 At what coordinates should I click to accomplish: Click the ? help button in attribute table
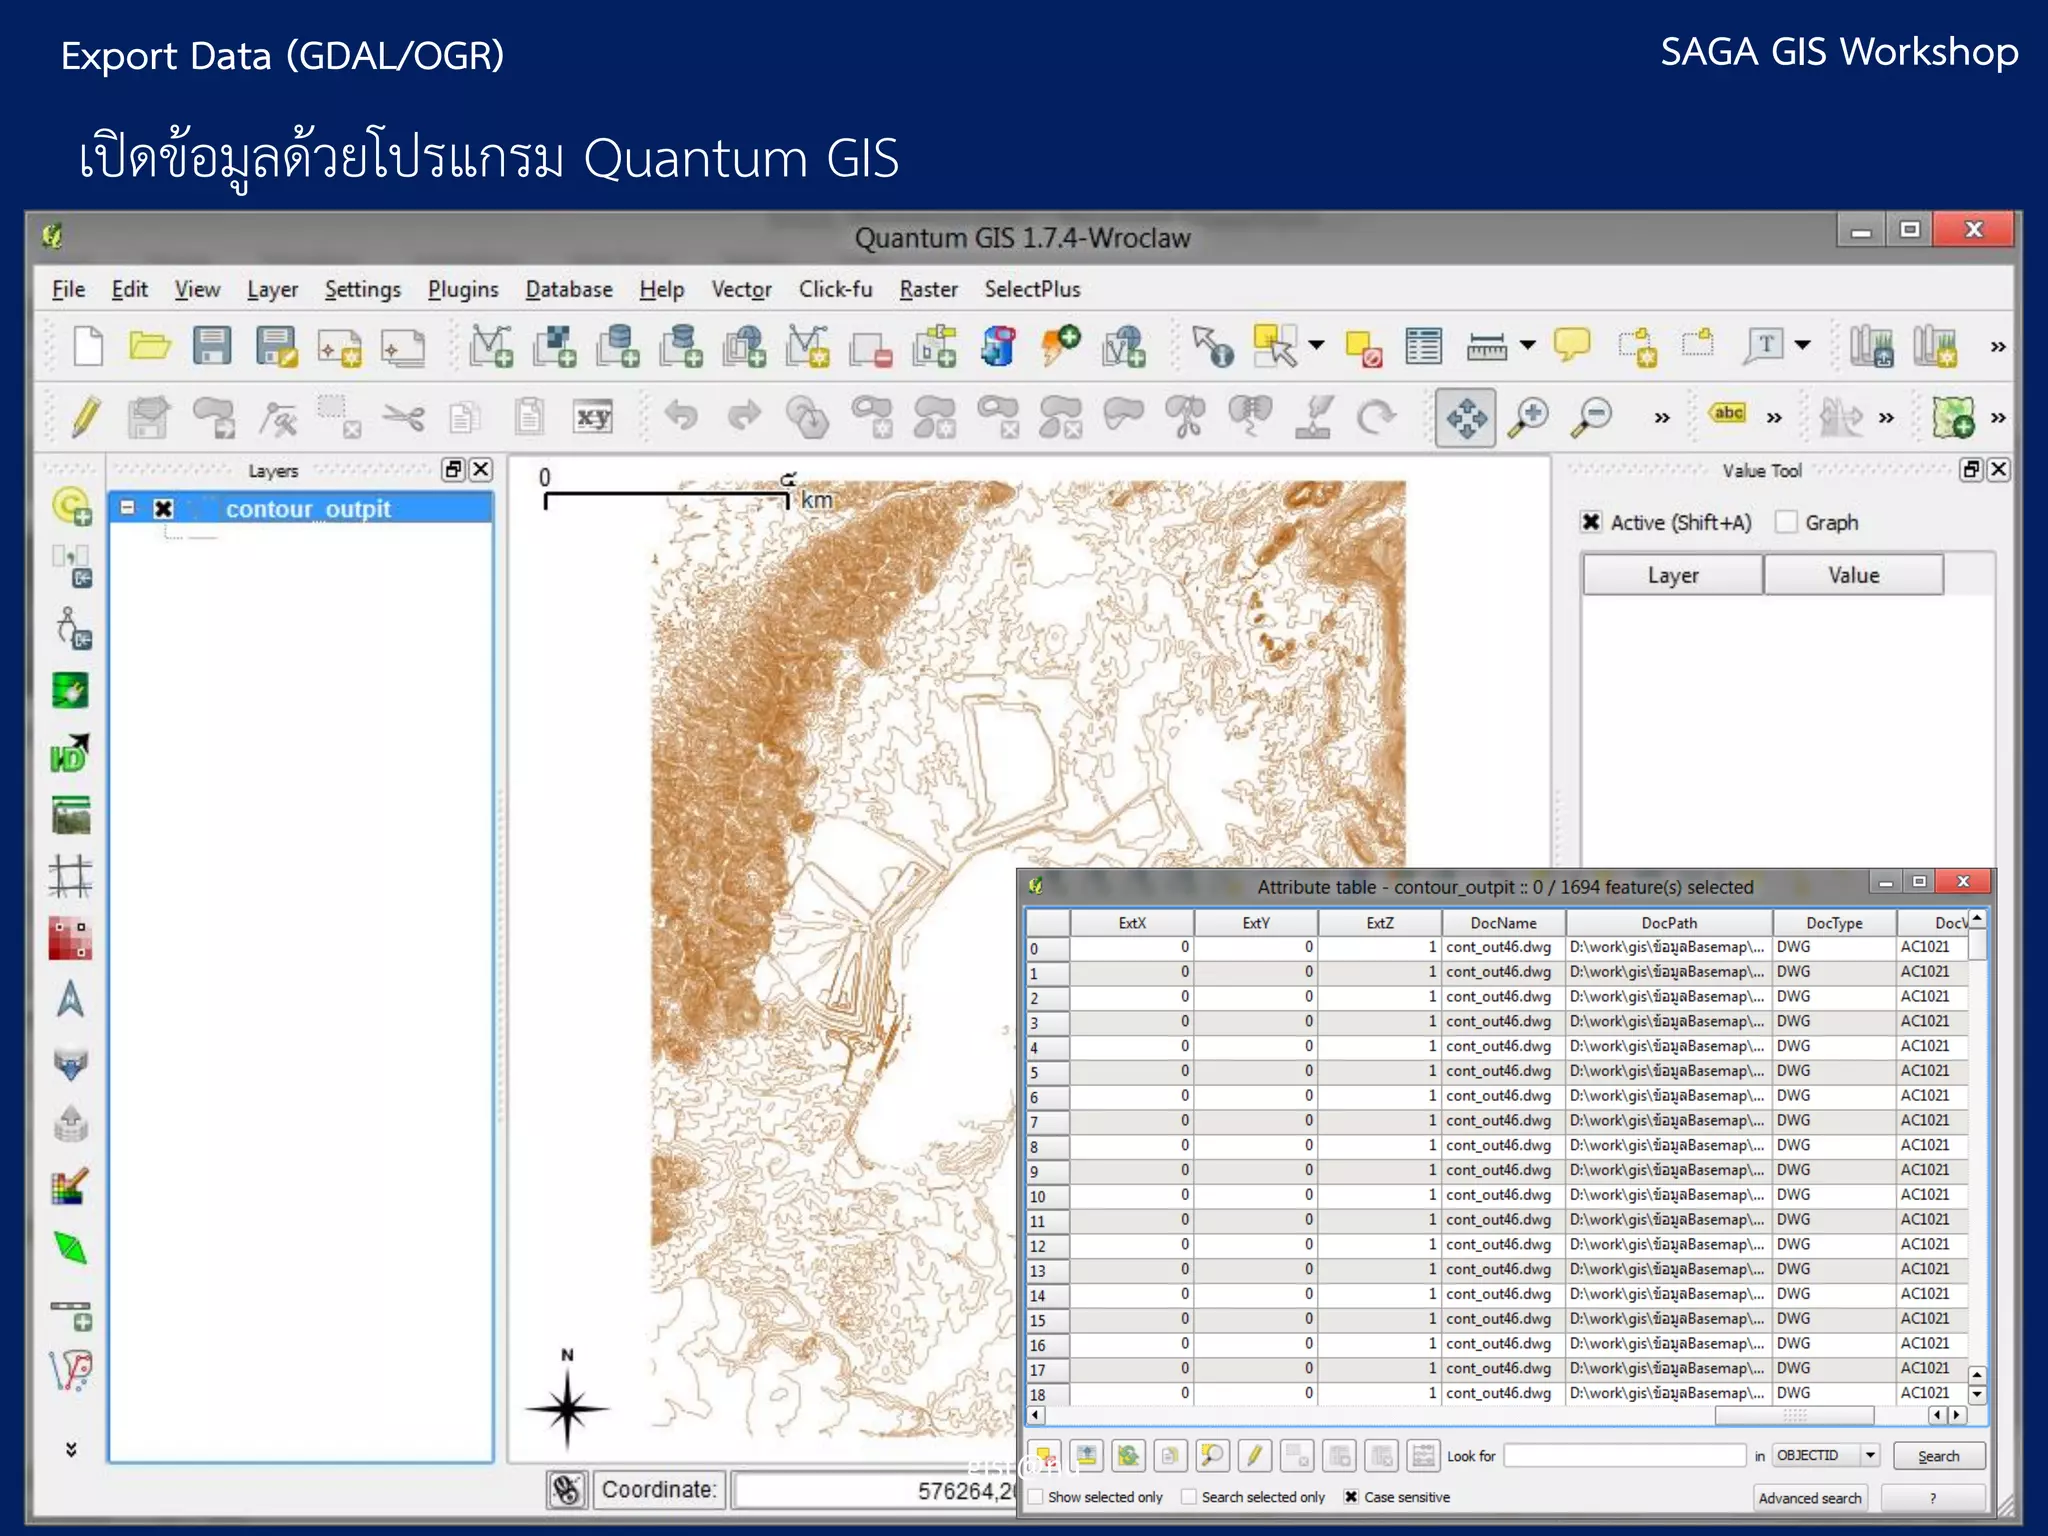[1932, 1498]
